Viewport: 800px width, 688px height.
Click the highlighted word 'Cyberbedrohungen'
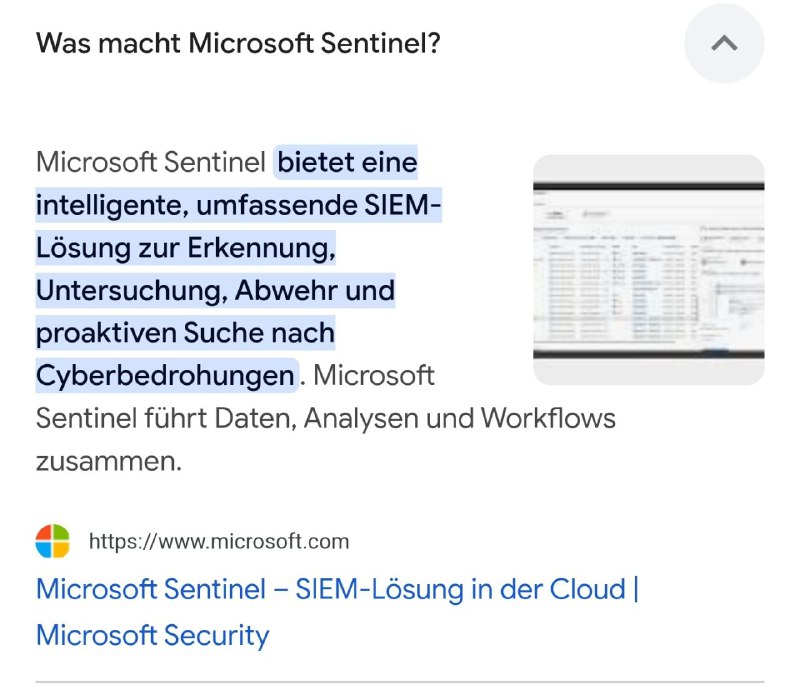pyautogui.click(x=166, y=376)
